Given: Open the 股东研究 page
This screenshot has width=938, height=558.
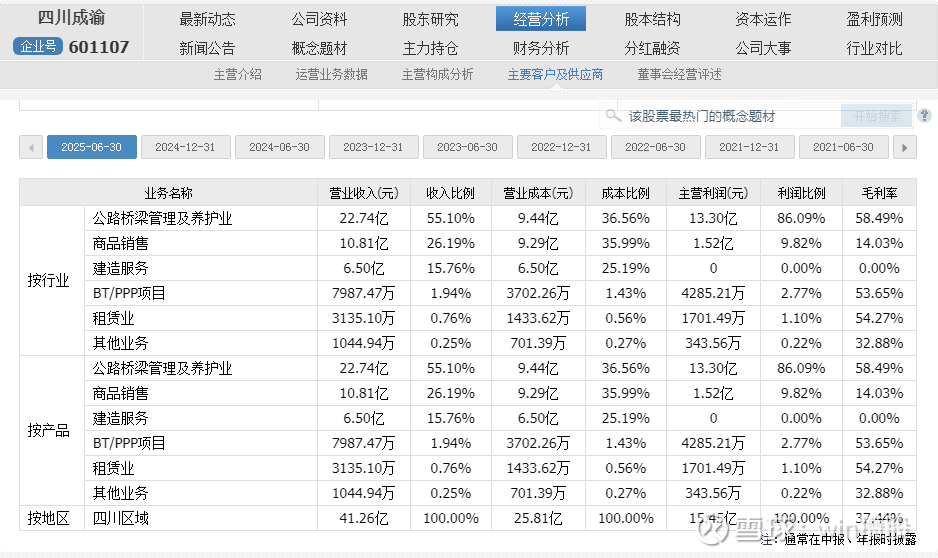Looking at the screenshot, I should pyautogui.click(x=431, y=19).
